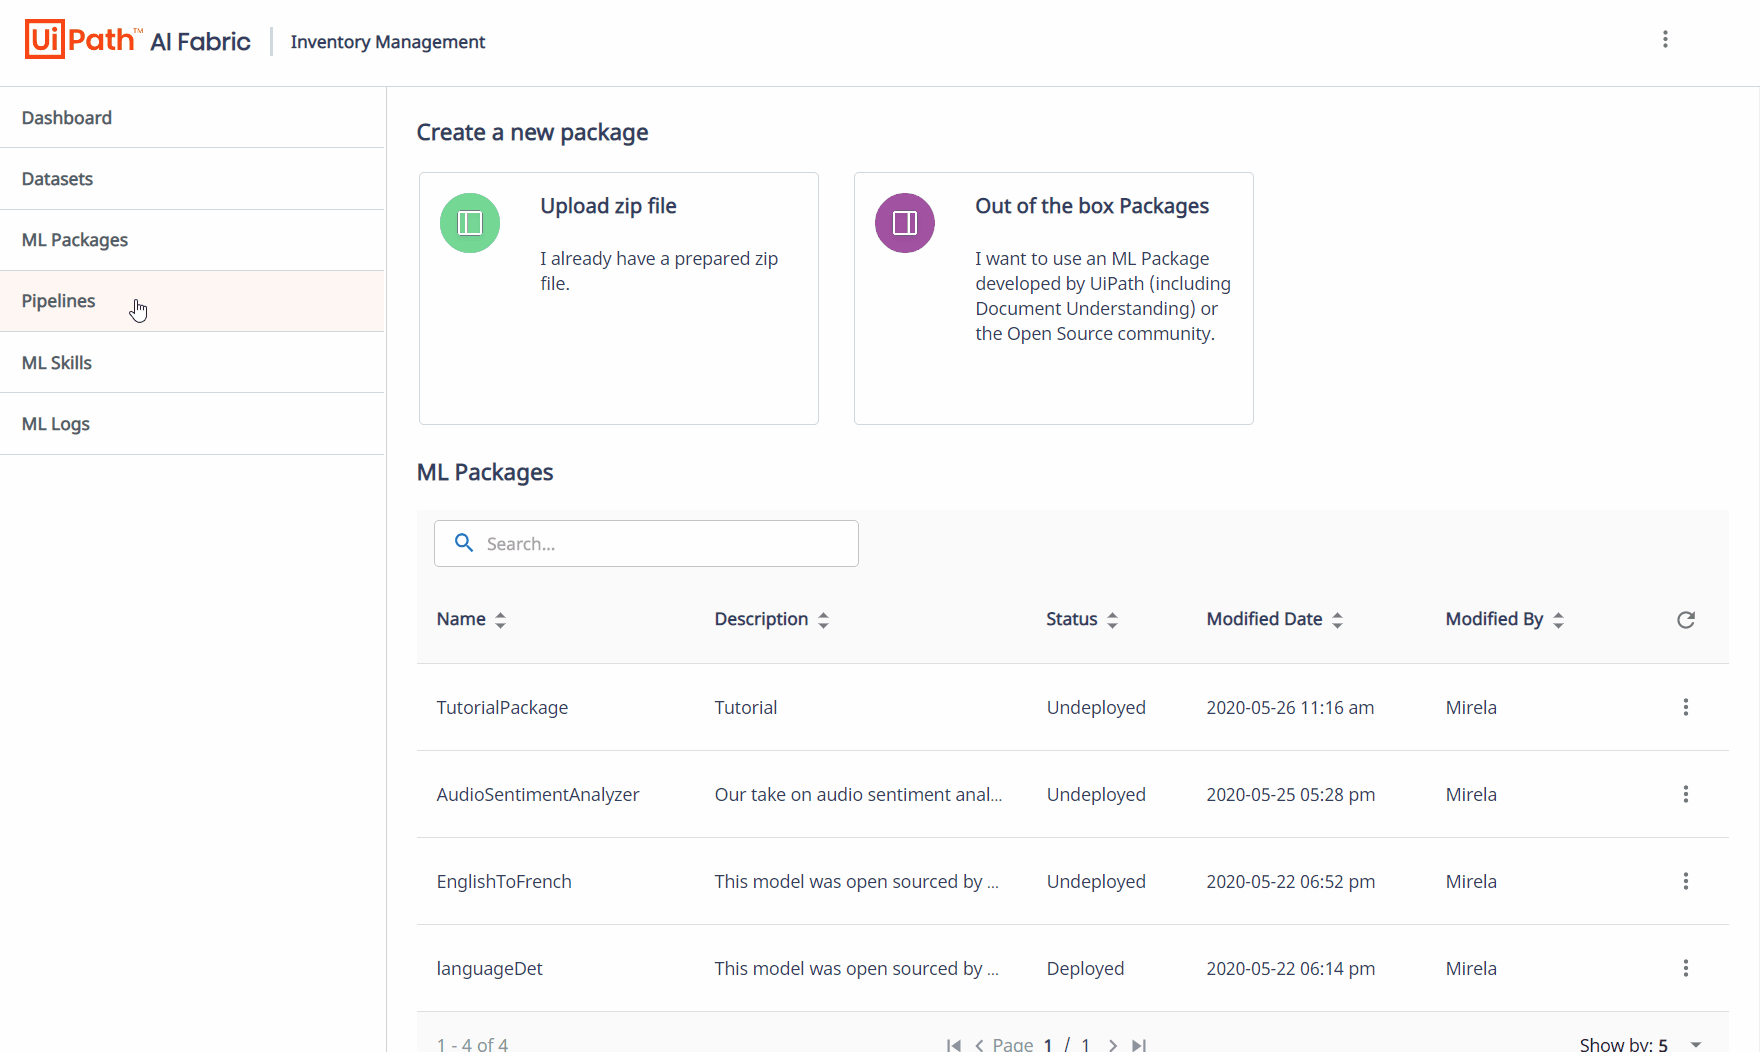1760x1052 pixels.
Task: Sort table by Status column
Action: pos(1082,619)
